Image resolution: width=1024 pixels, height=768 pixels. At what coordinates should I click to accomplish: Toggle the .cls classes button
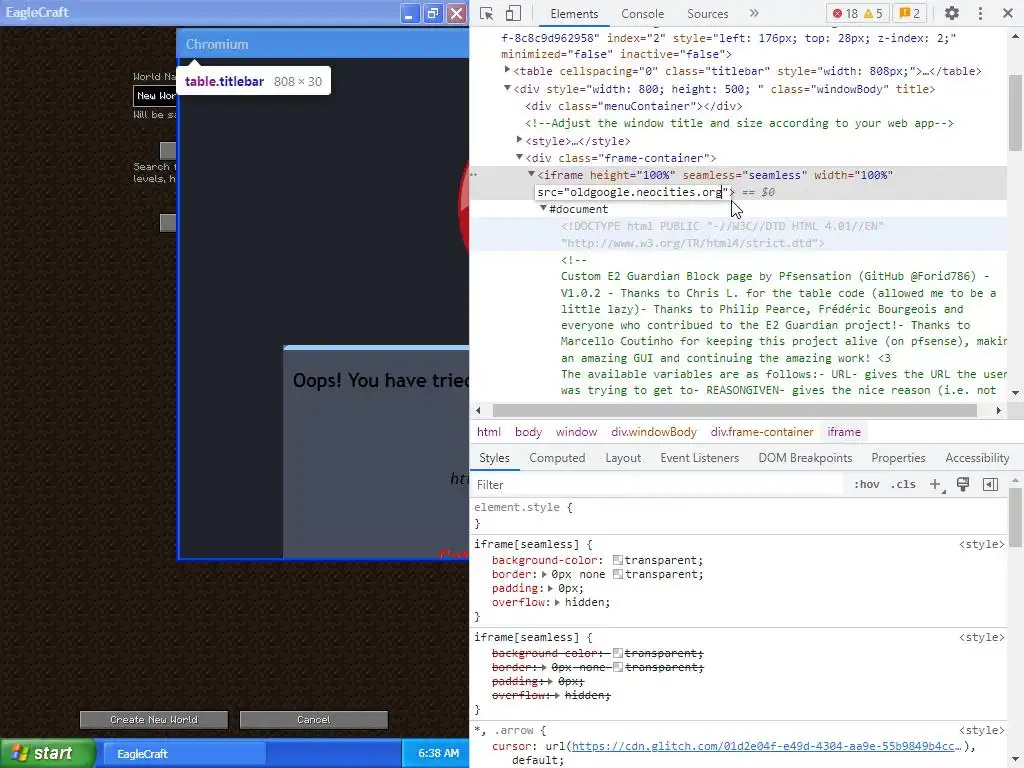(903, 485)
